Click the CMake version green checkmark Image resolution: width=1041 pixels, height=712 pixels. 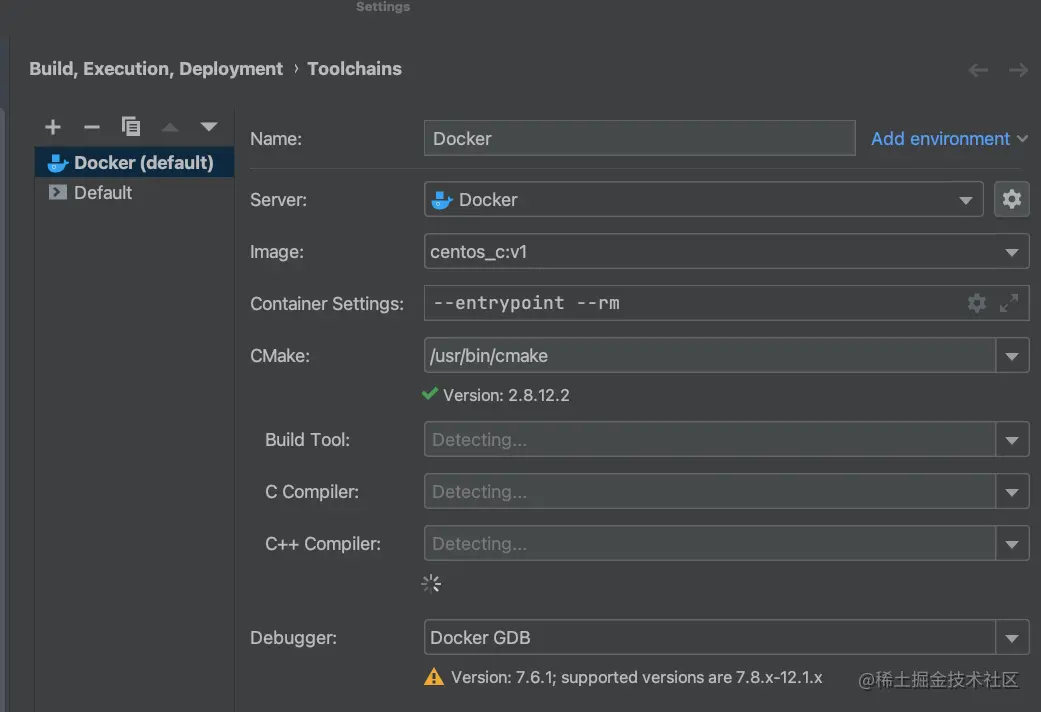tap(430, 394)
